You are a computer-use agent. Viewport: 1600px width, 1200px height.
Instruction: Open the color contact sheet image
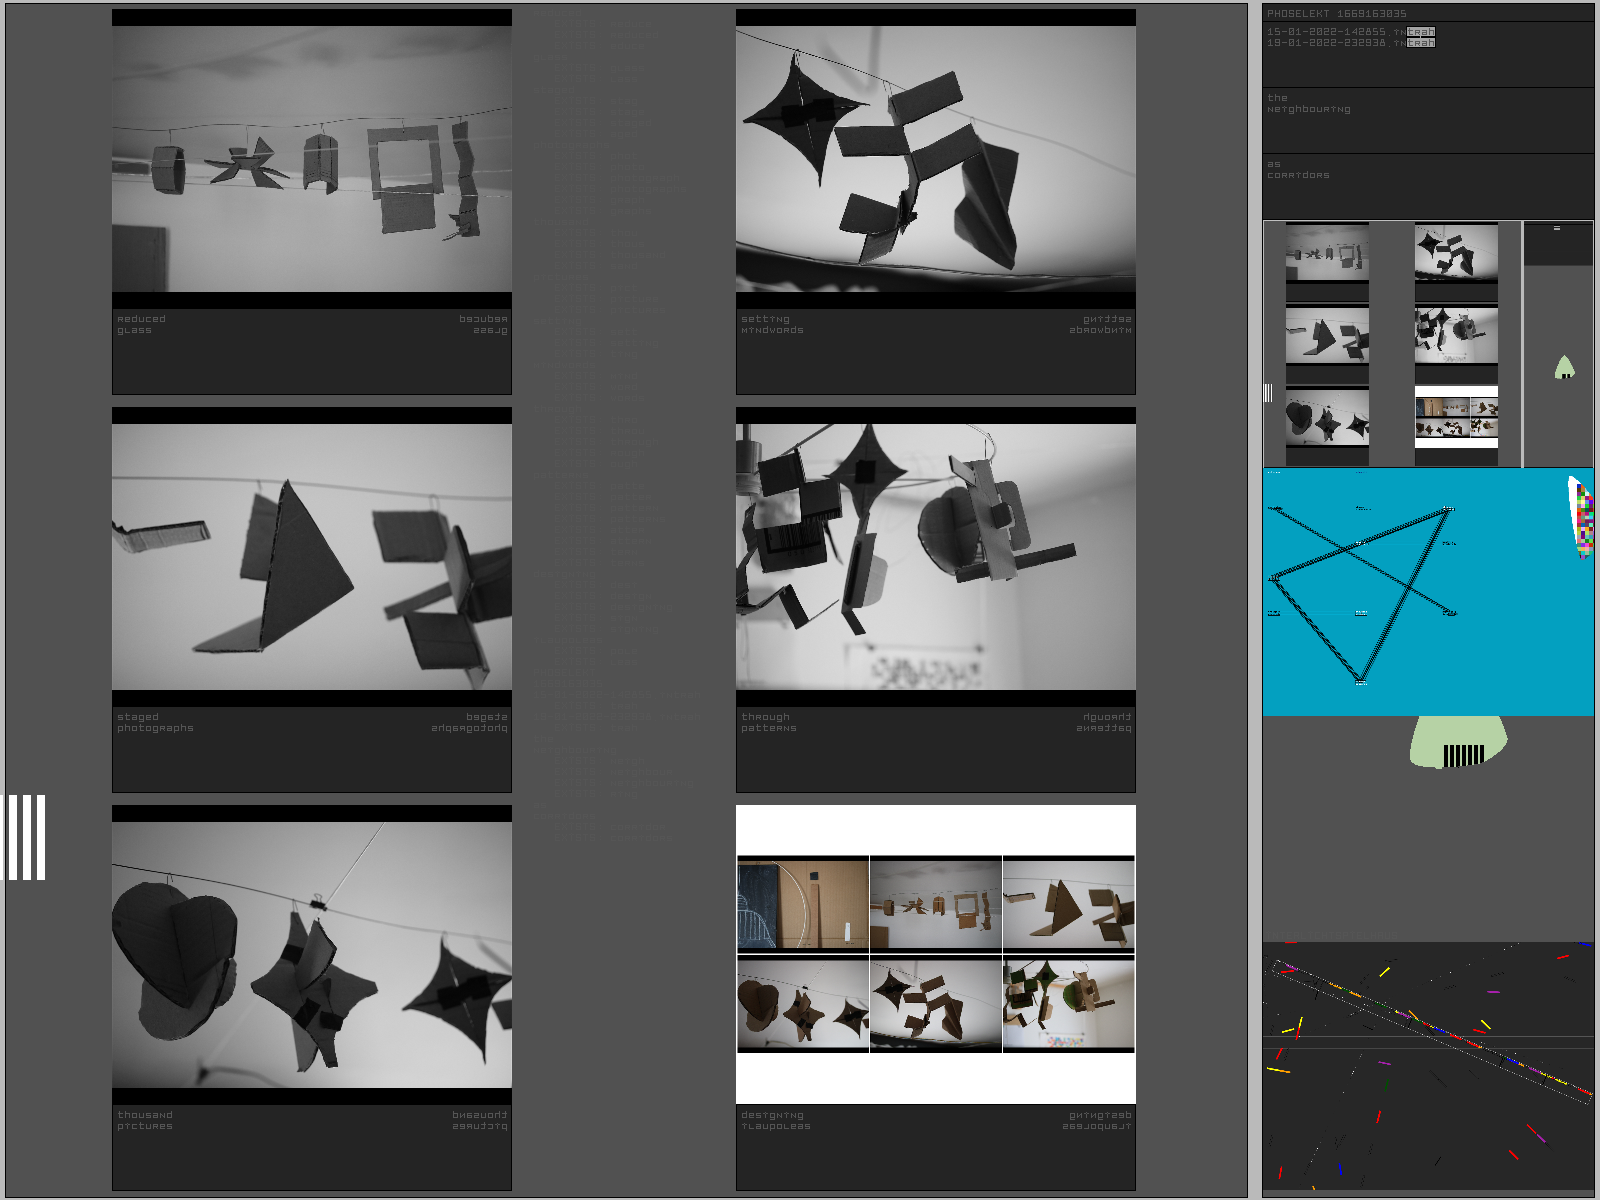click(x=935, y=954)
